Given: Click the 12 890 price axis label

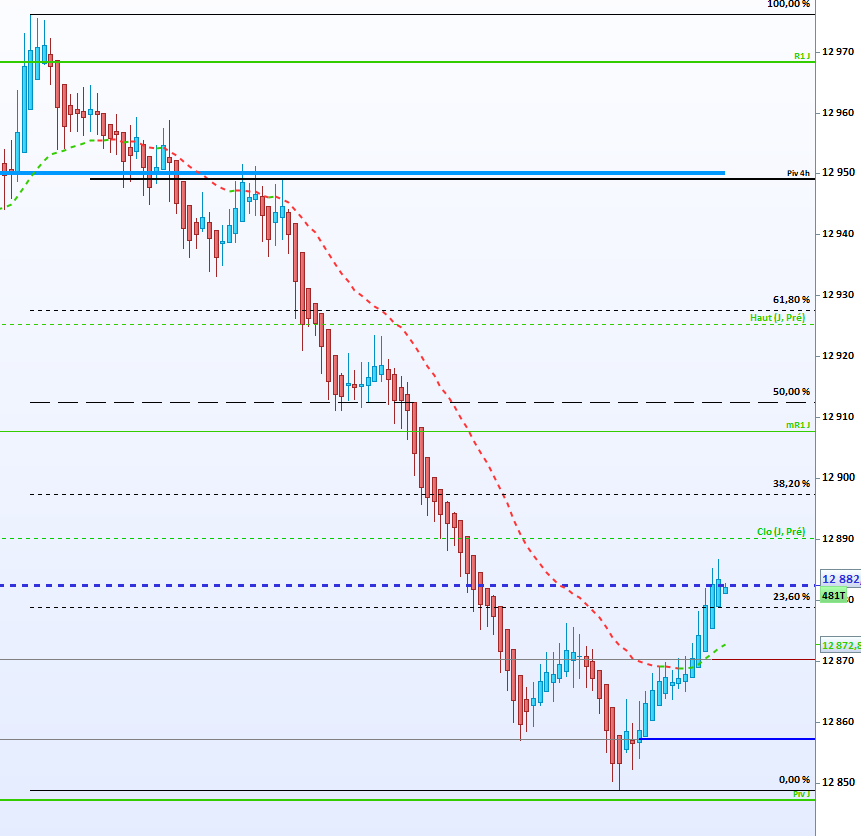Looking at the screenshot, I should pyautogui.click(x=837, y=539).
